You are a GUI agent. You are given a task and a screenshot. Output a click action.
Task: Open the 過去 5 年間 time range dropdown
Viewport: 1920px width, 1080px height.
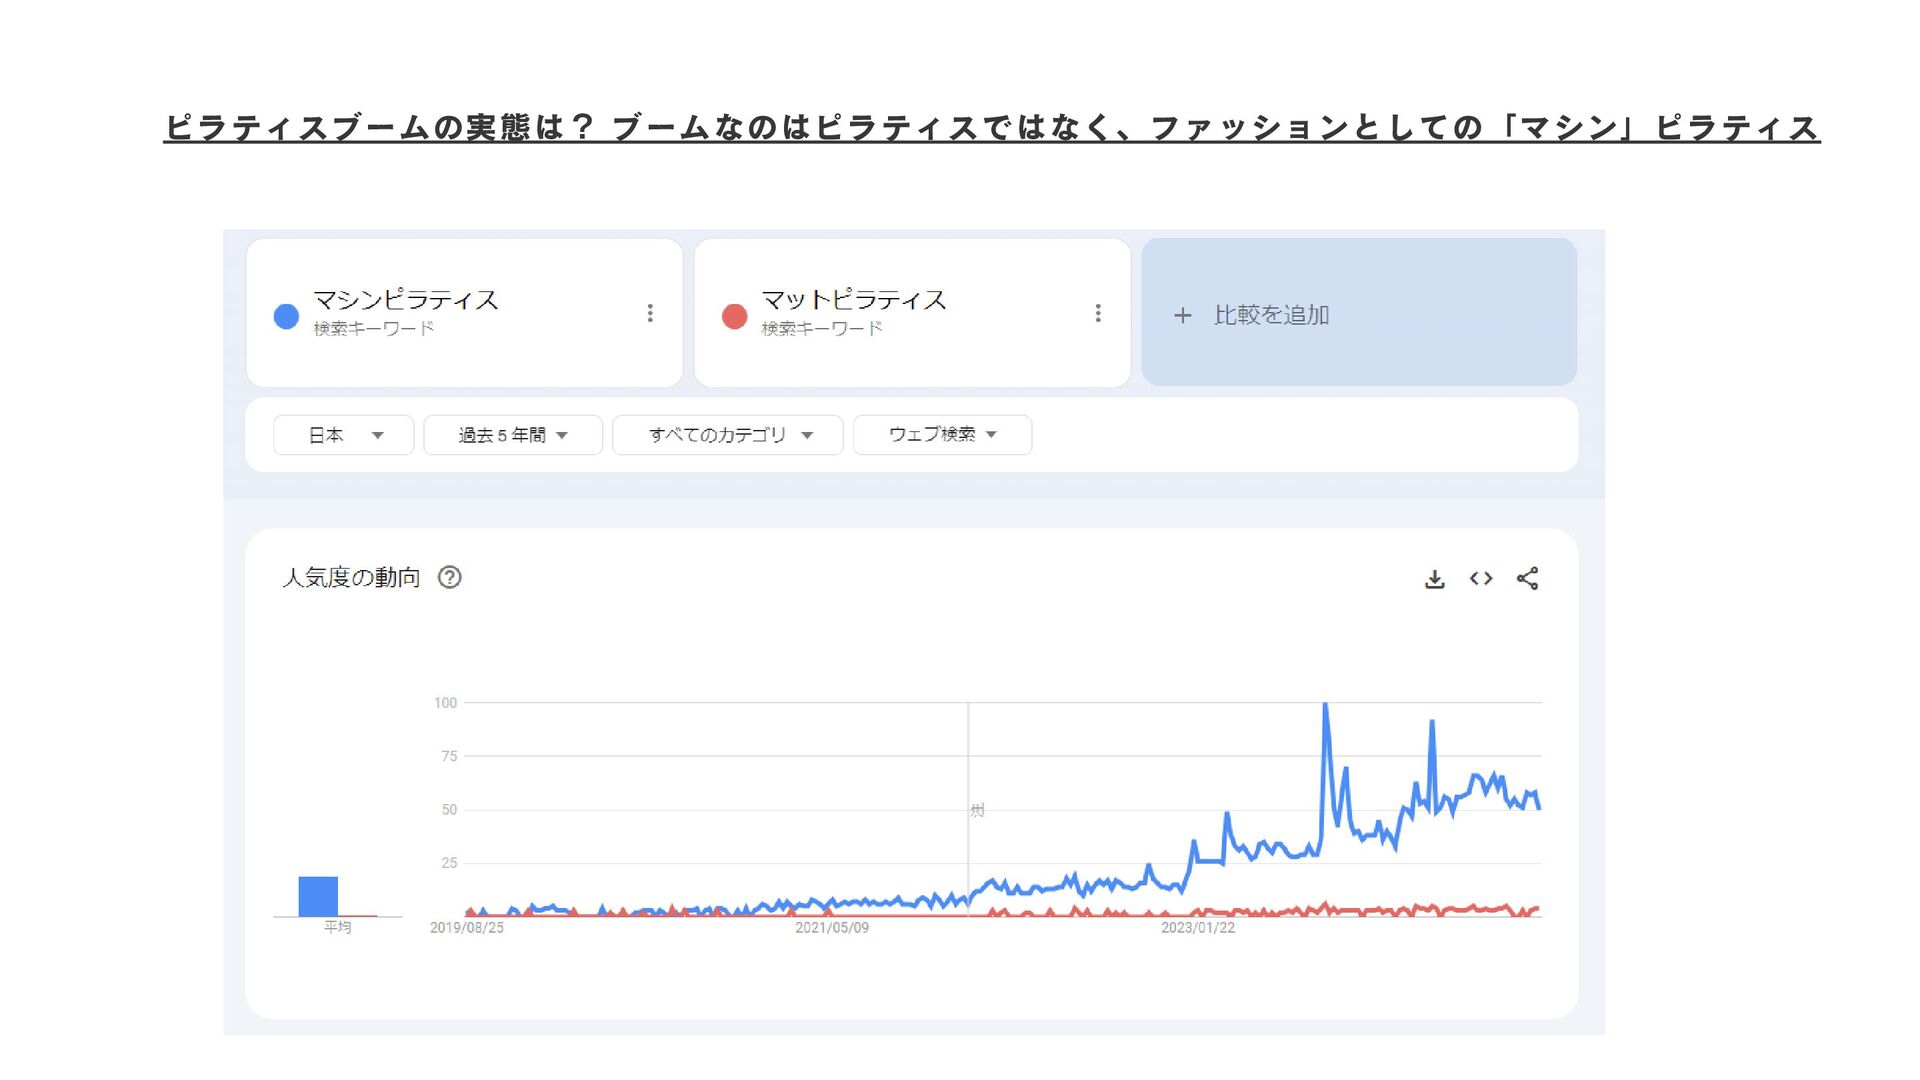pos(513,435)
